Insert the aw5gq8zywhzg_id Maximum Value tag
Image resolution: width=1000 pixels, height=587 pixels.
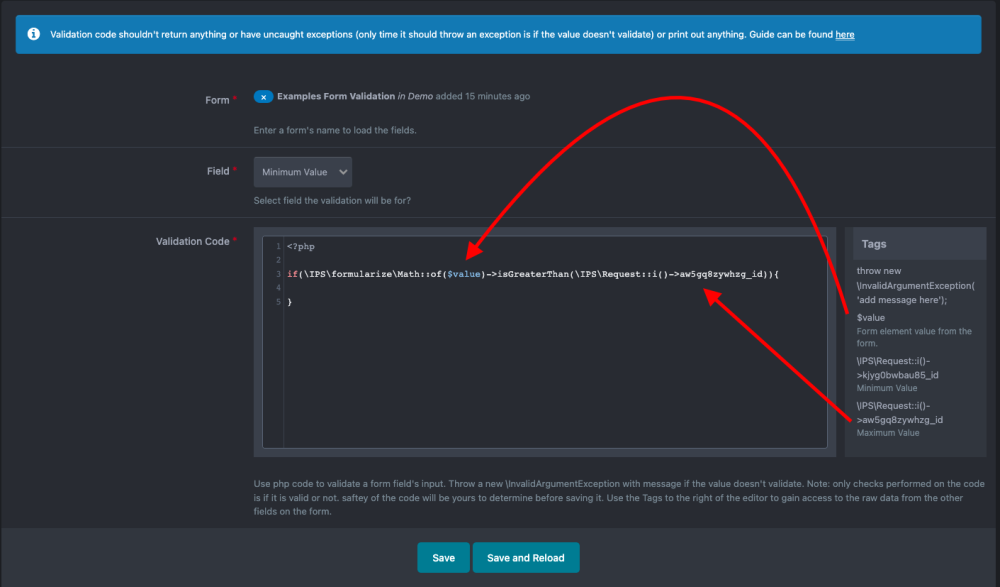click(x=899, y=414)
